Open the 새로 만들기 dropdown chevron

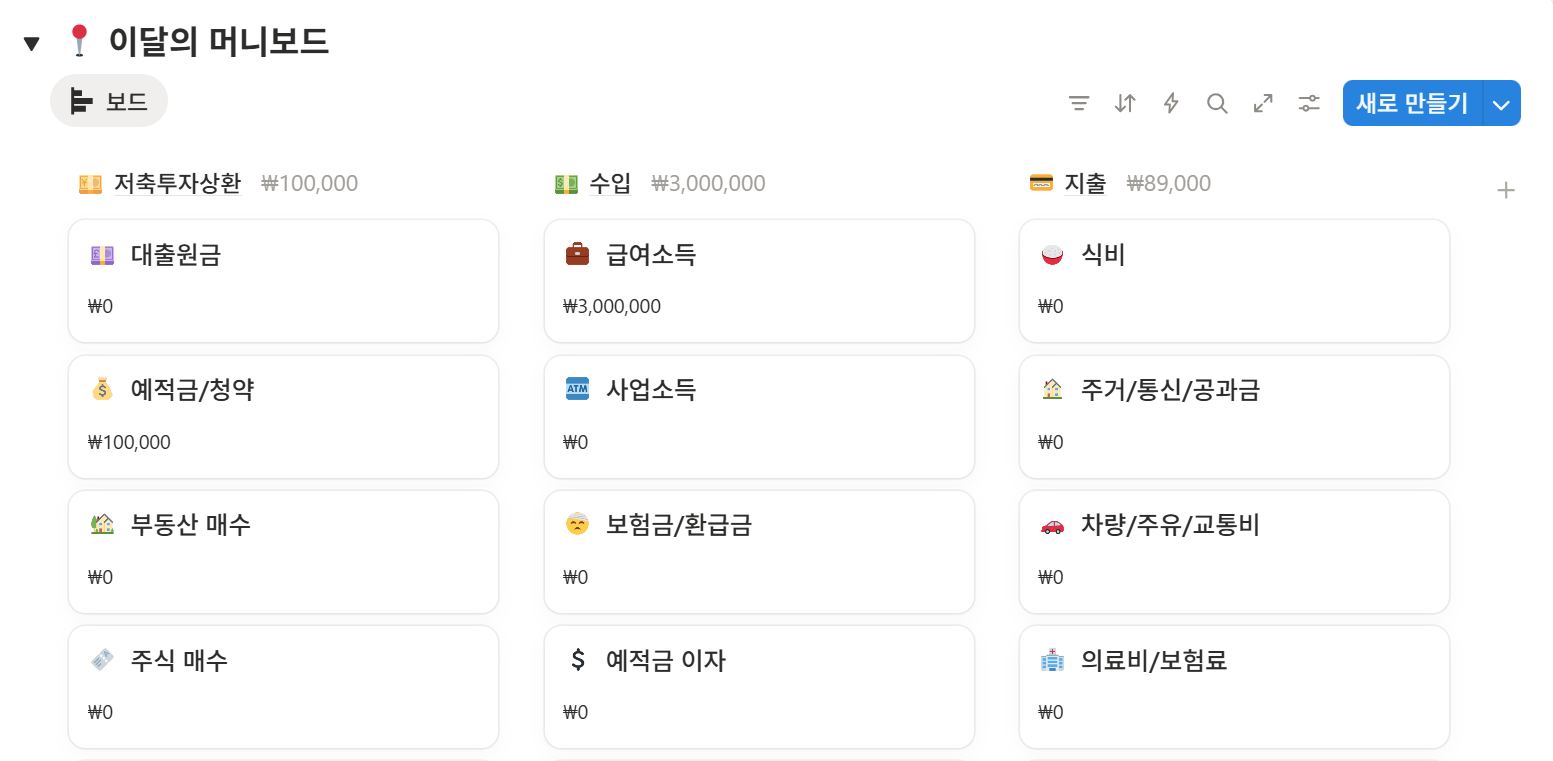(x=1500, y=103)
